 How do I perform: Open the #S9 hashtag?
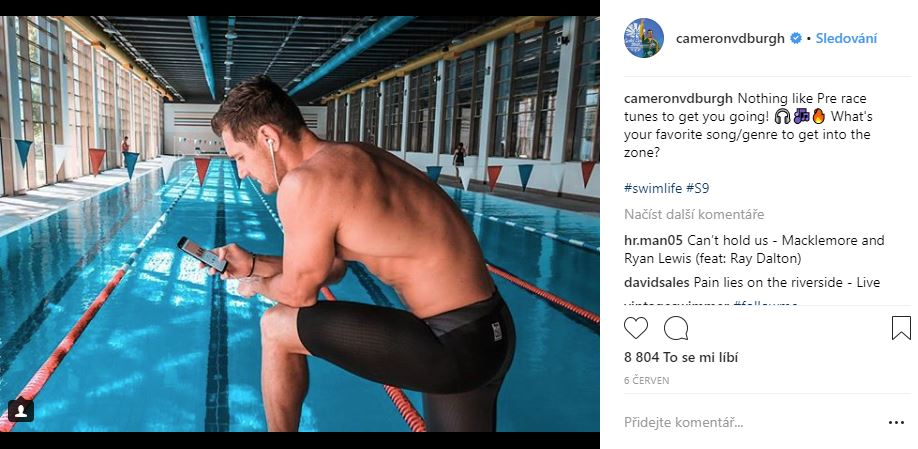click(697, 188)
